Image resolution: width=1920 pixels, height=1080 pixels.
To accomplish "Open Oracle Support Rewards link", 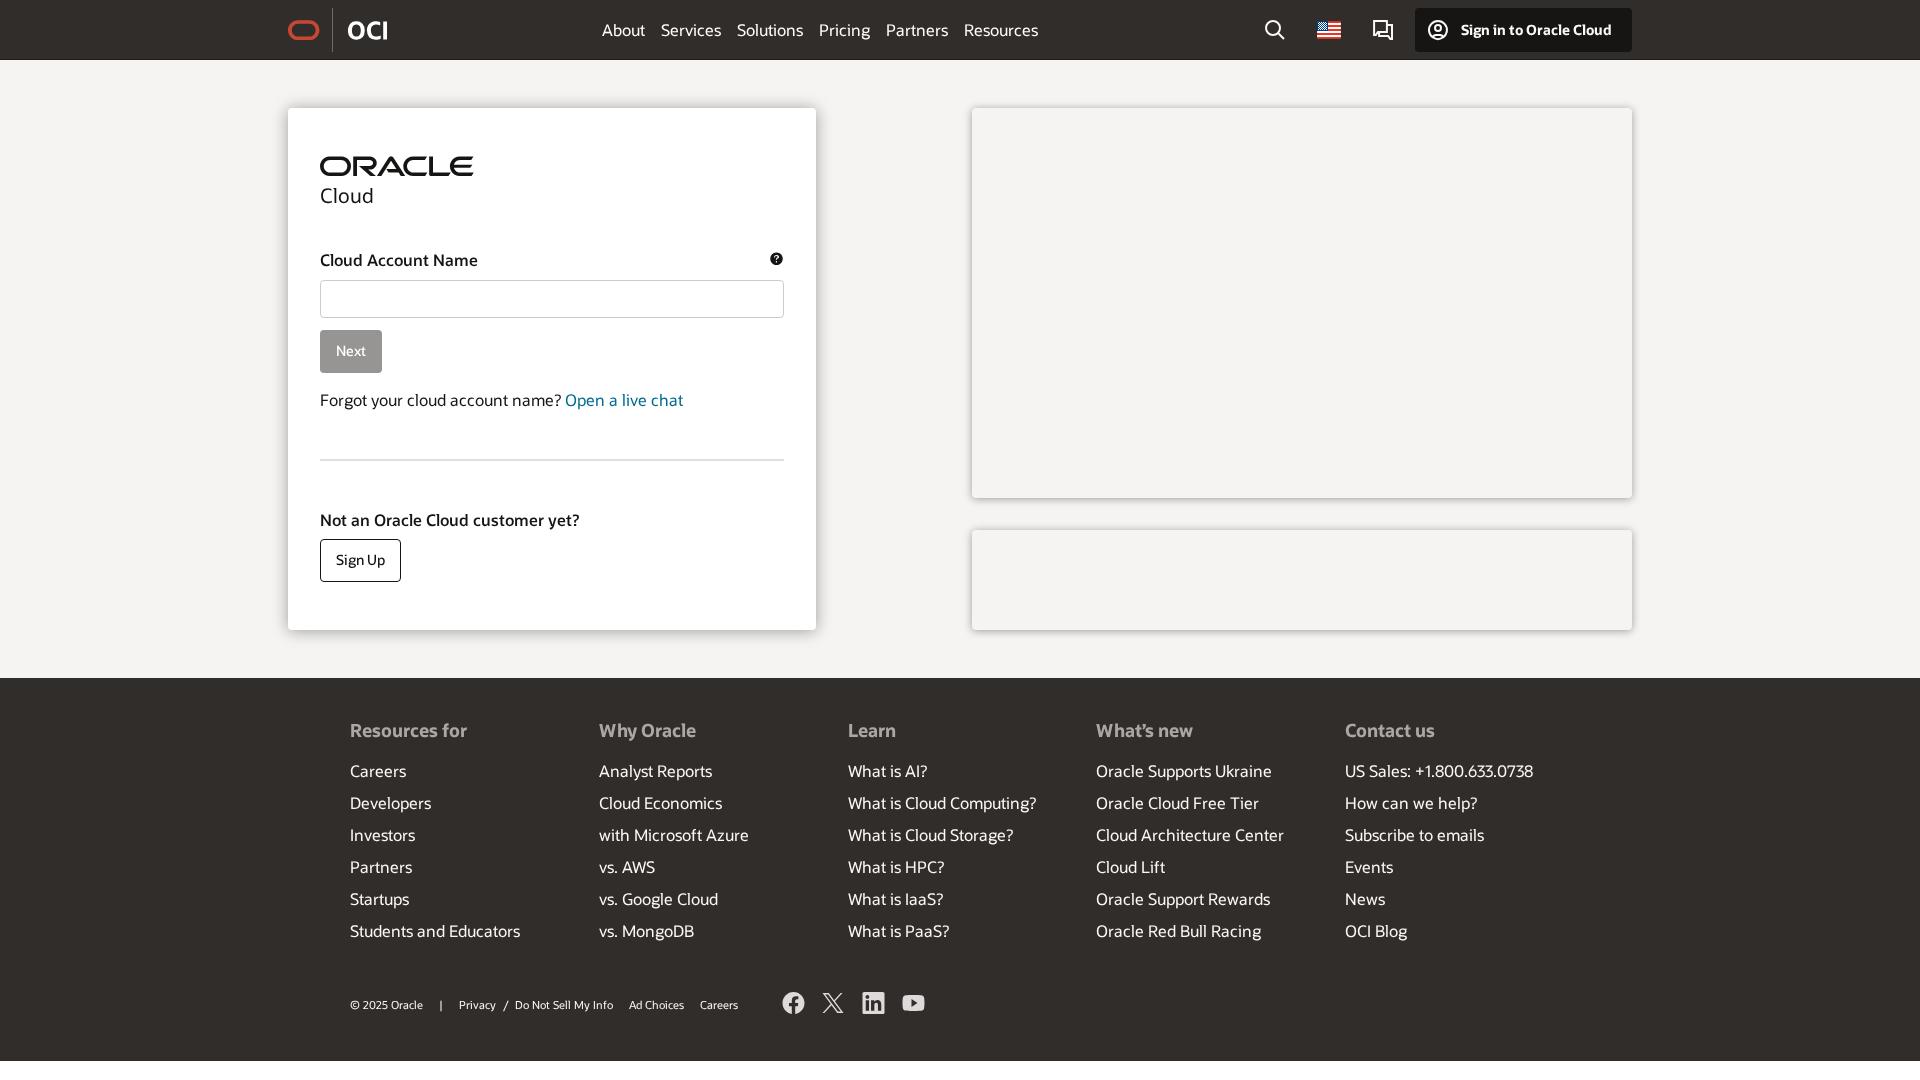I will 1183,899.
